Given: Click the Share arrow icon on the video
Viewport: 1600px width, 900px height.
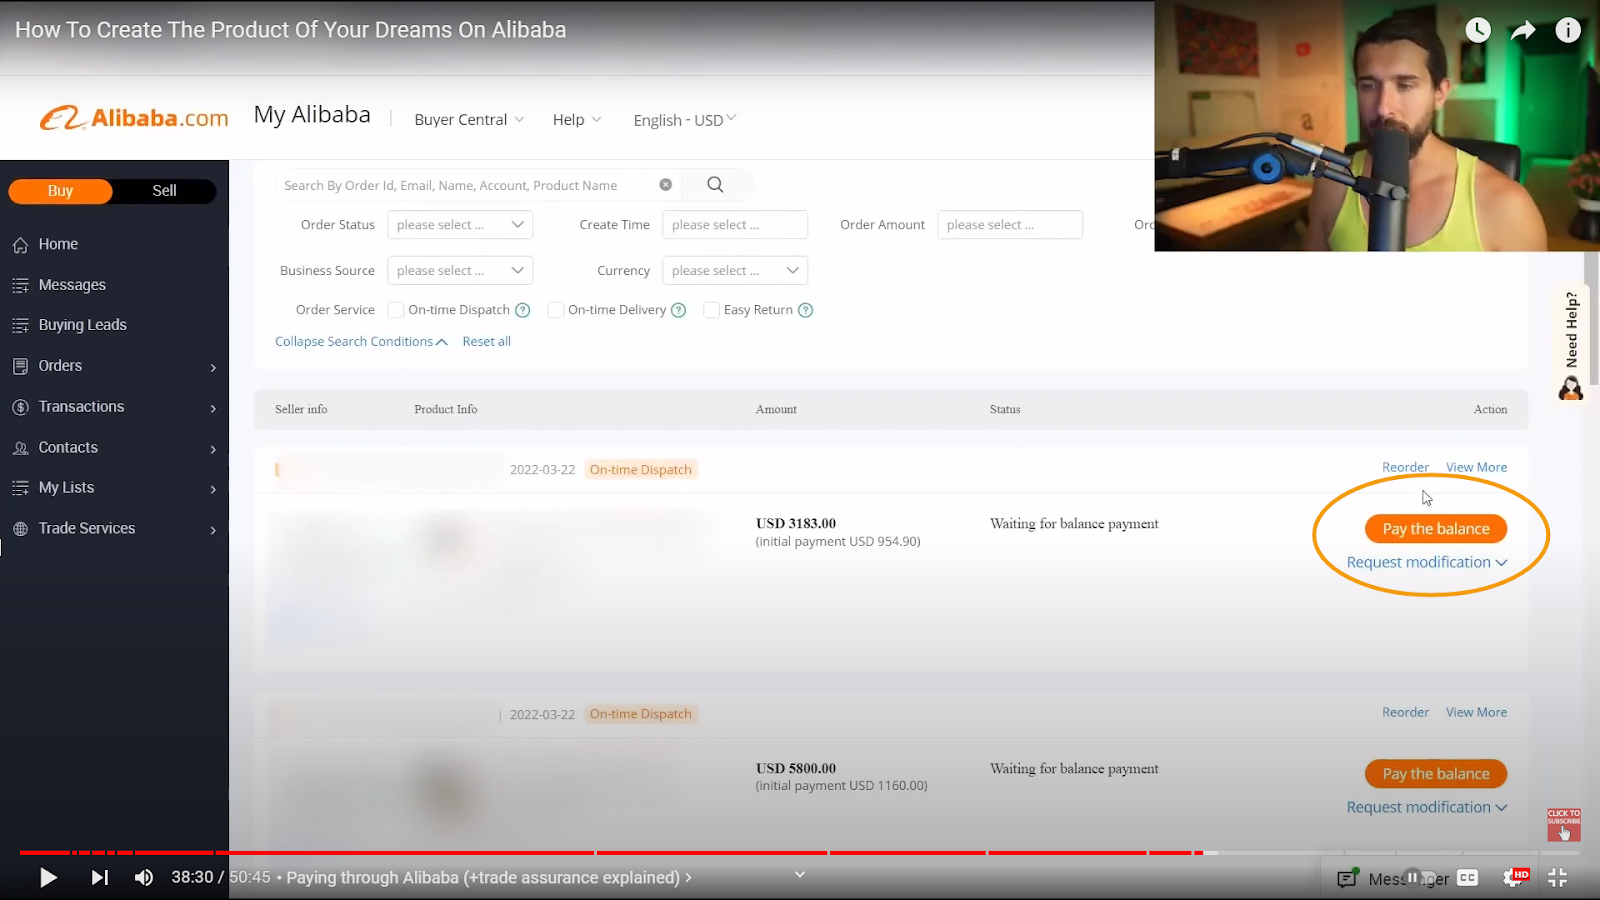Looking at the screenshot, I should 1522,30.
